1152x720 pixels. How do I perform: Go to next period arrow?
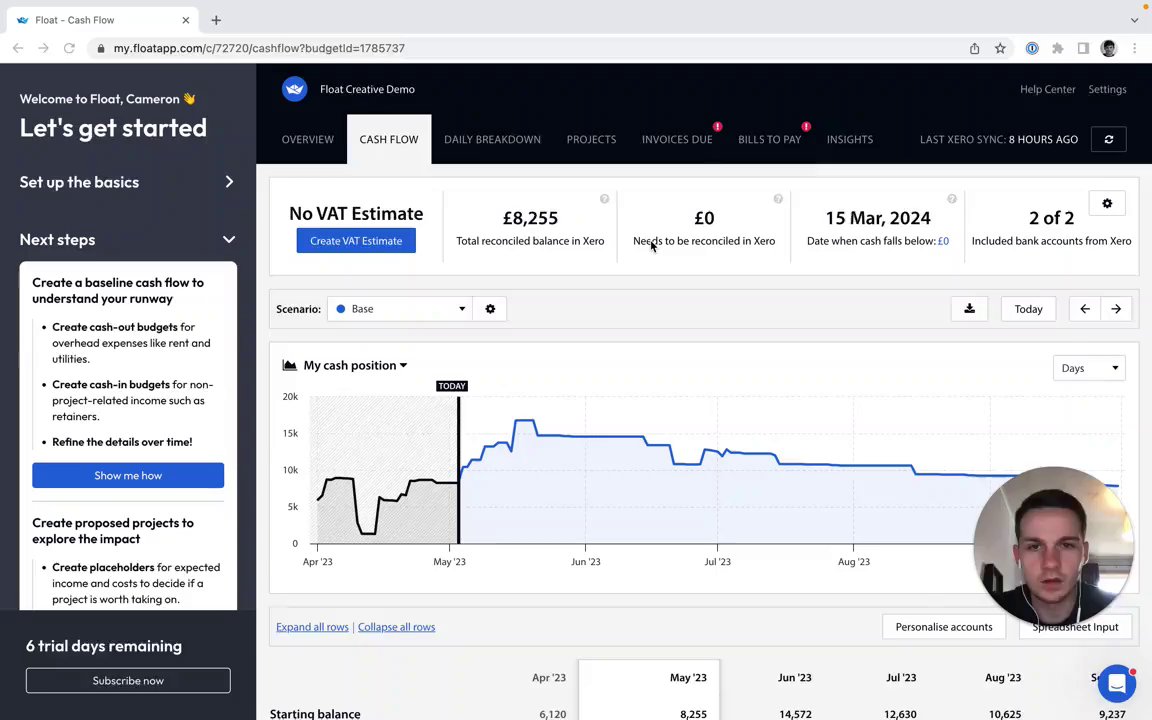pos(1116,309)
